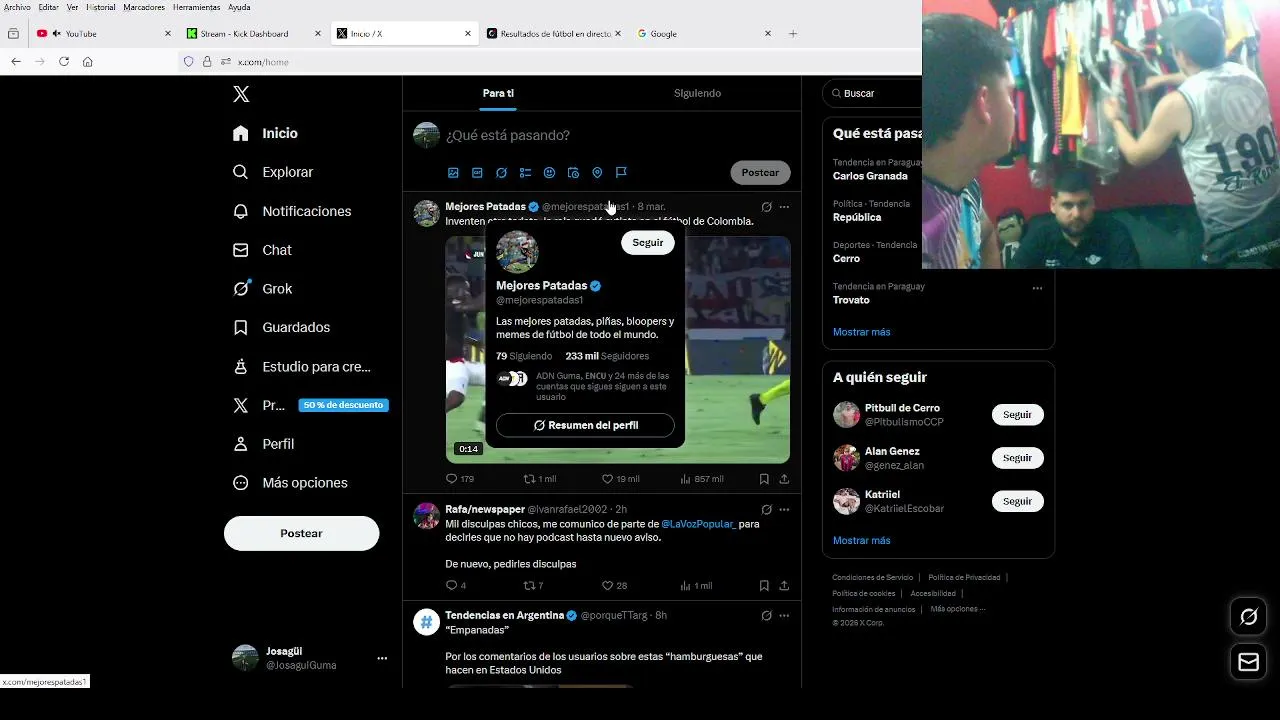Add a GIF to the post
This screenshot has height=720, width=1280.
click(x=477, y=173)
